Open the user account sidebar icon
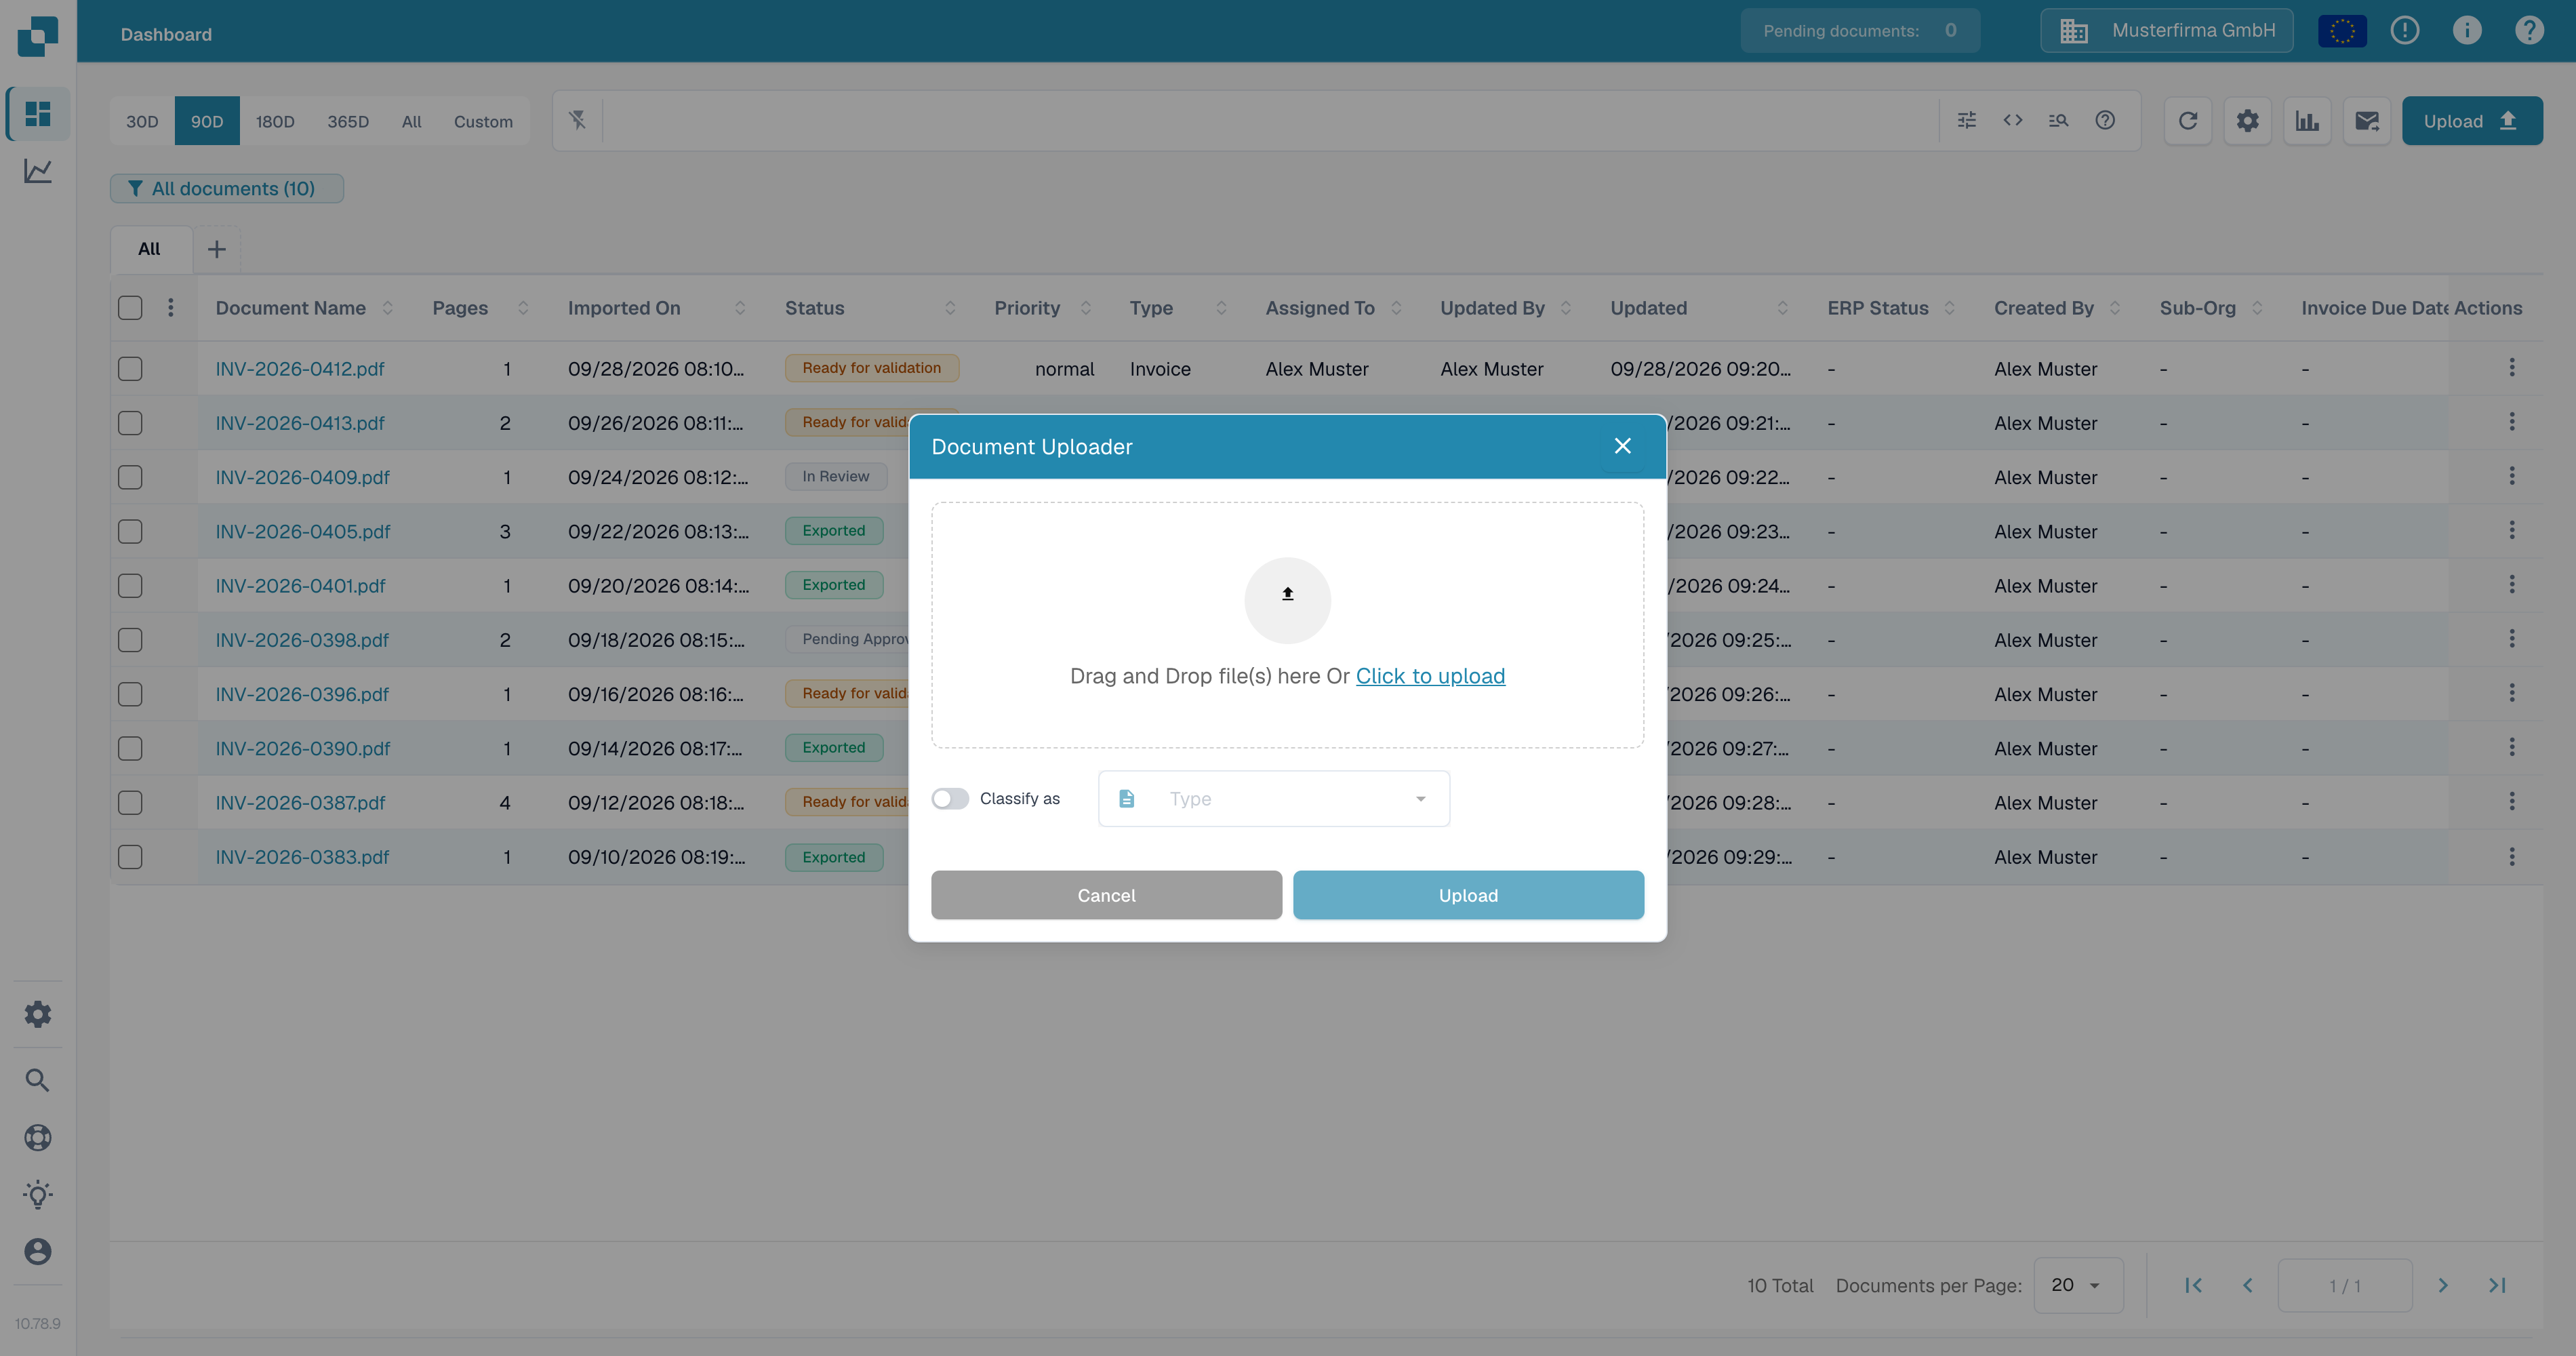Image resolution: width=2576 pixels, height=1356 pixels. tap(38, 1252)
